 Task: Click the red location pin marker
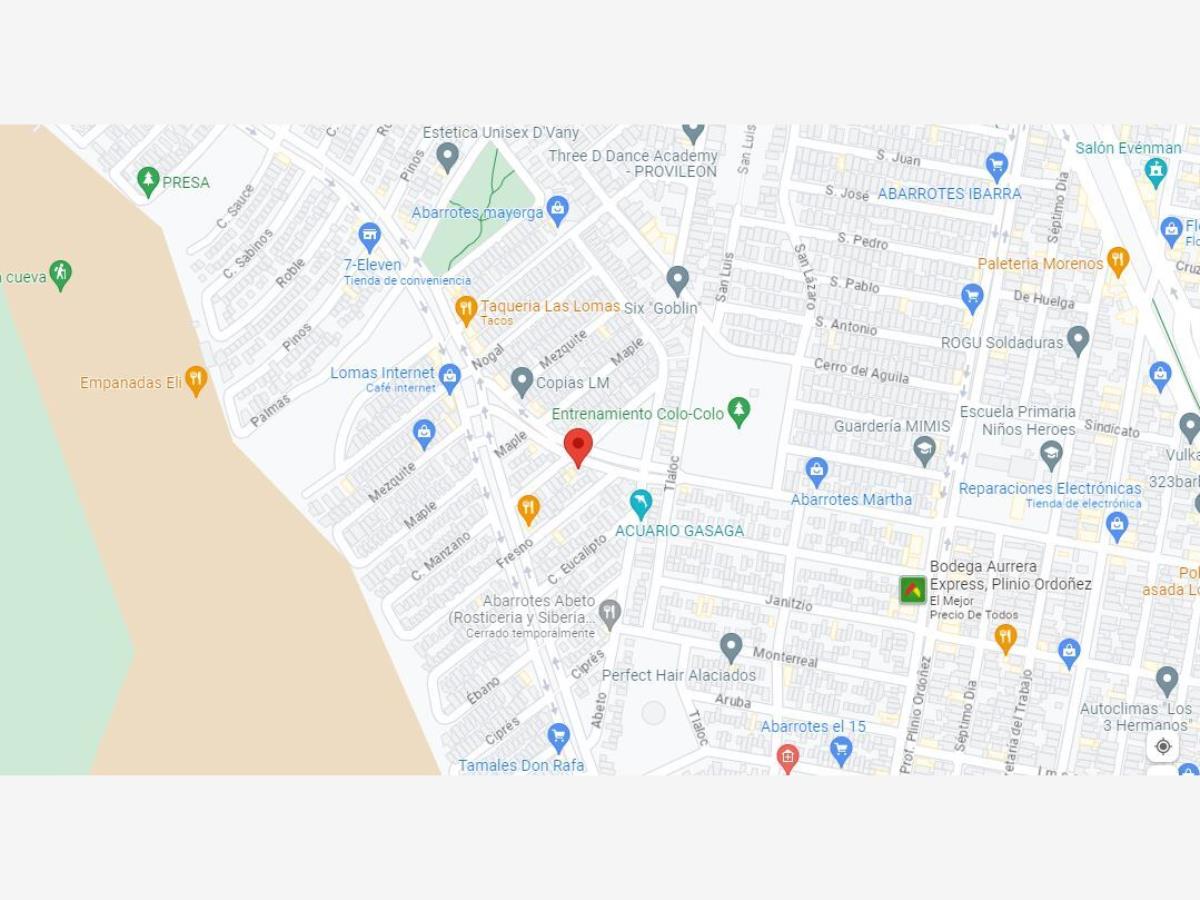coord(578,447)
